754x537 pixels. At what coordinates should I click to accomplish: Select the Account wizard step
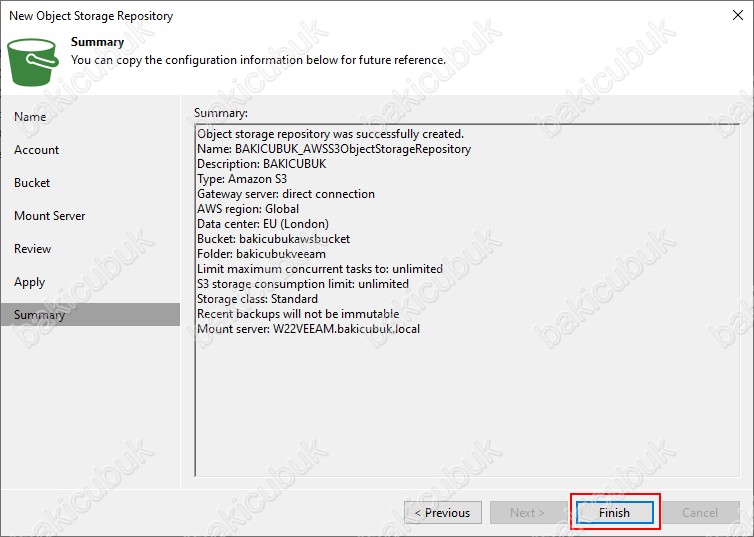[37, 150]
